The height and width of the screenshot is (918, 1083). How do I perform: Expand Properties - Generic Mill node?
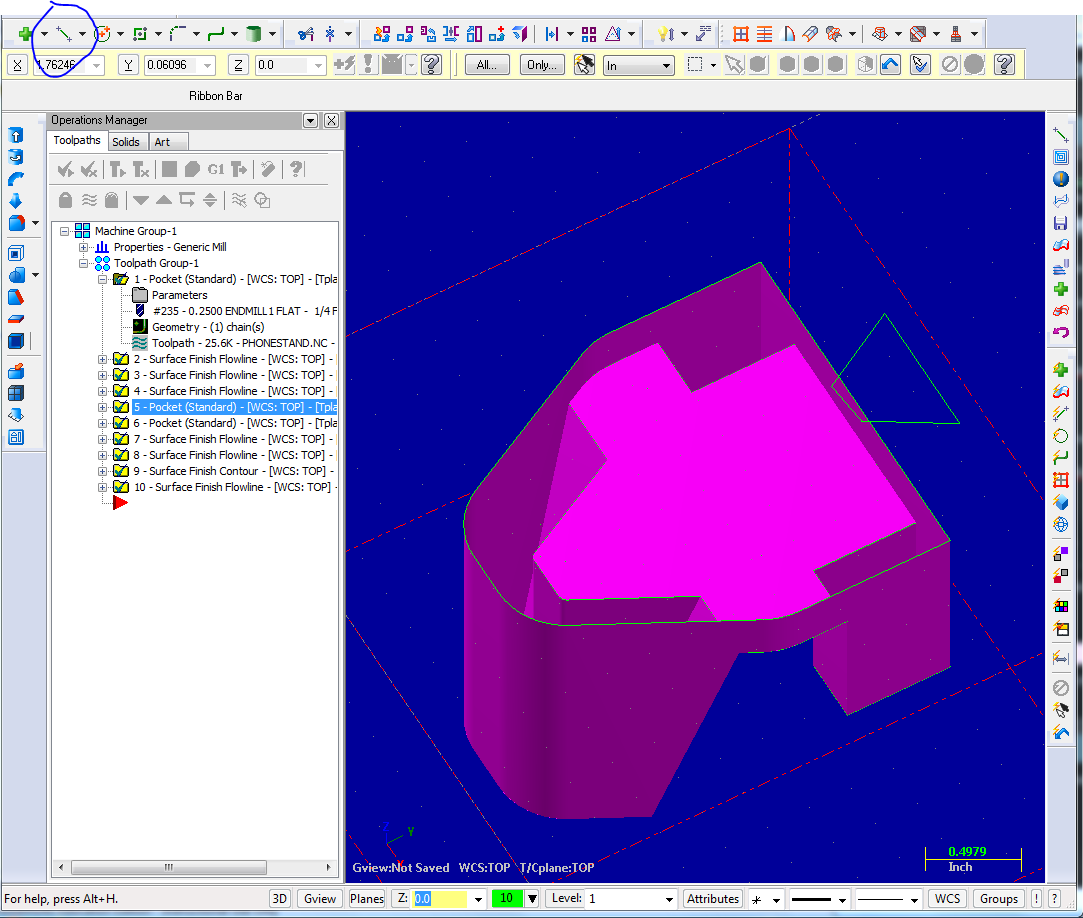(x=84, y=247)
